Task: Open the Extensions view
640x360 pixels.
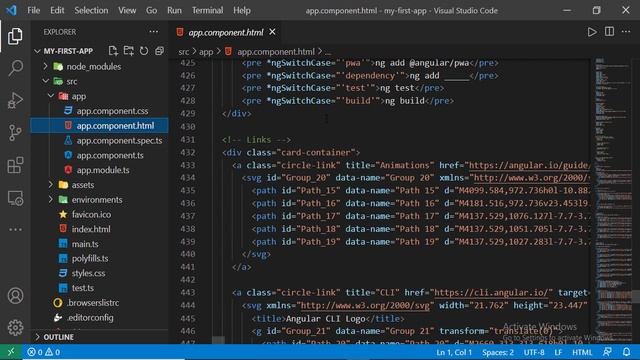Action: coord(15,165)
